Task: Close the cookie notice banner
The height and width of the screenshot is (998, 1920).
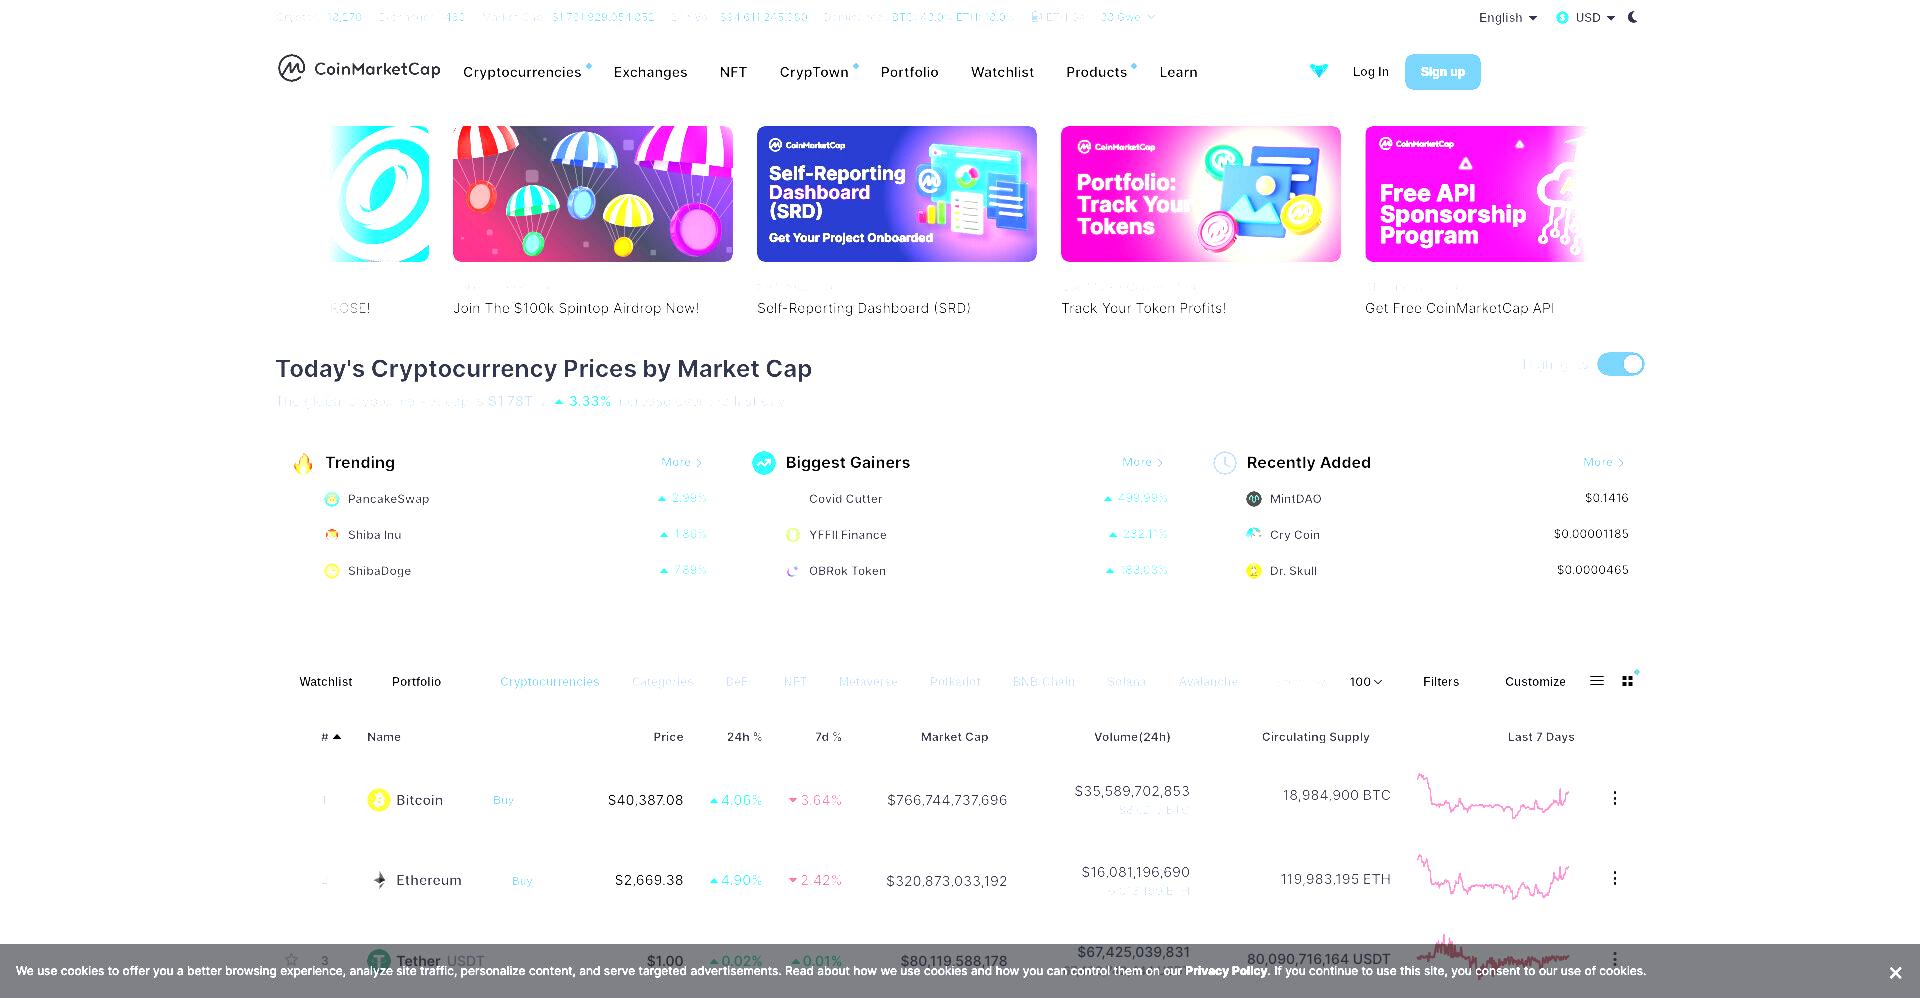Action: point(1895,973)
